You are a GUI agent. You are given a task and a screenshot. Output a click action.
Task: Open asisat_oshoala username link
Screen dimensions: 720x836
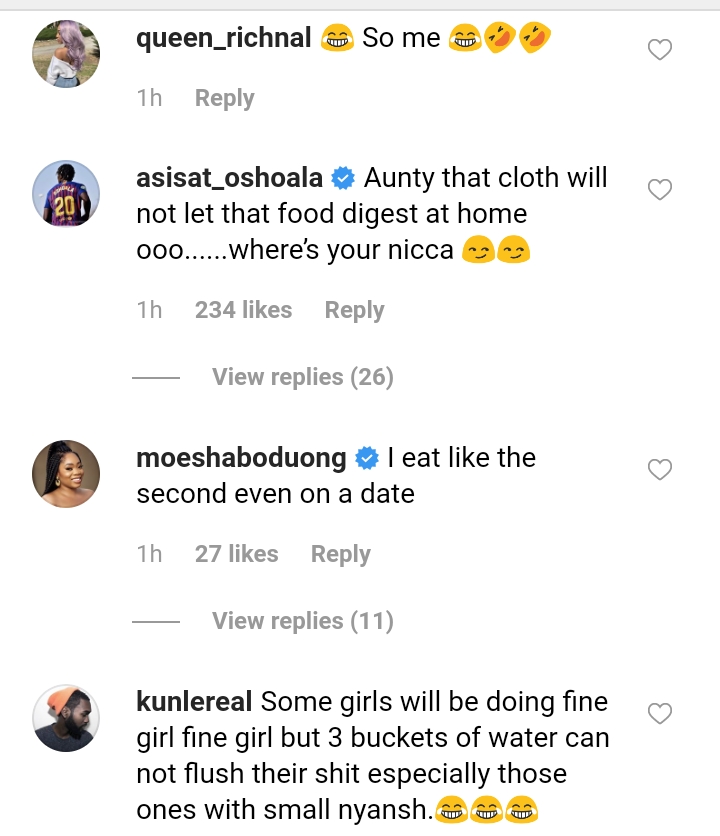coord(229,179)
